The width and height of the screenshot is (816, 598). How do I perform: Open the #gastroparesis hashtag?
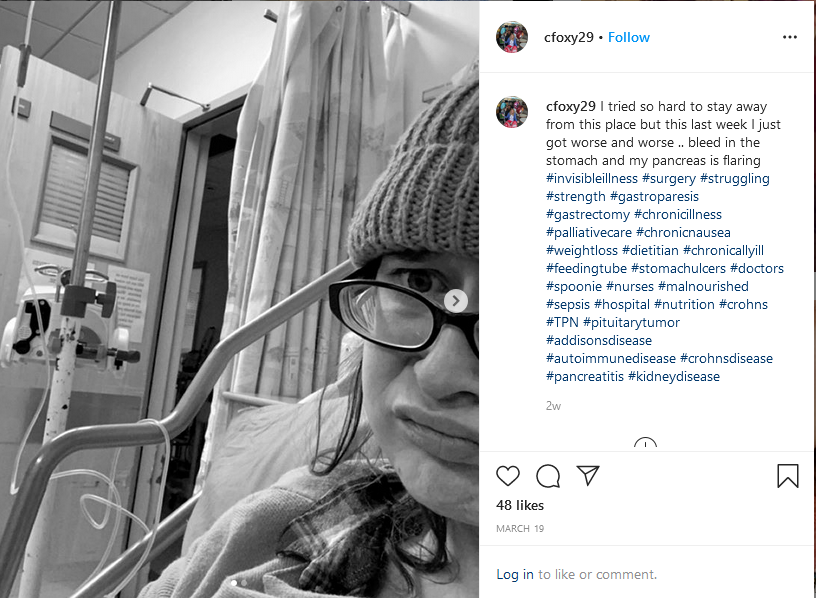(654, 197)
